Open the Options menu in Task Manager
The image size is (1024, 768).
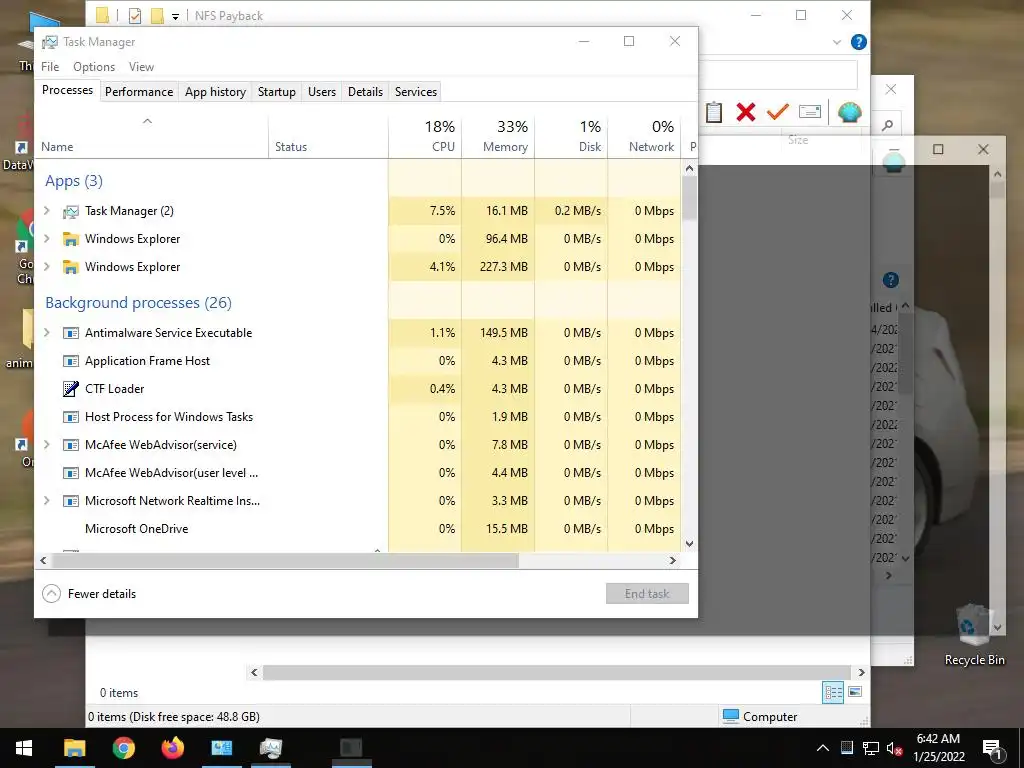(94, 67)
